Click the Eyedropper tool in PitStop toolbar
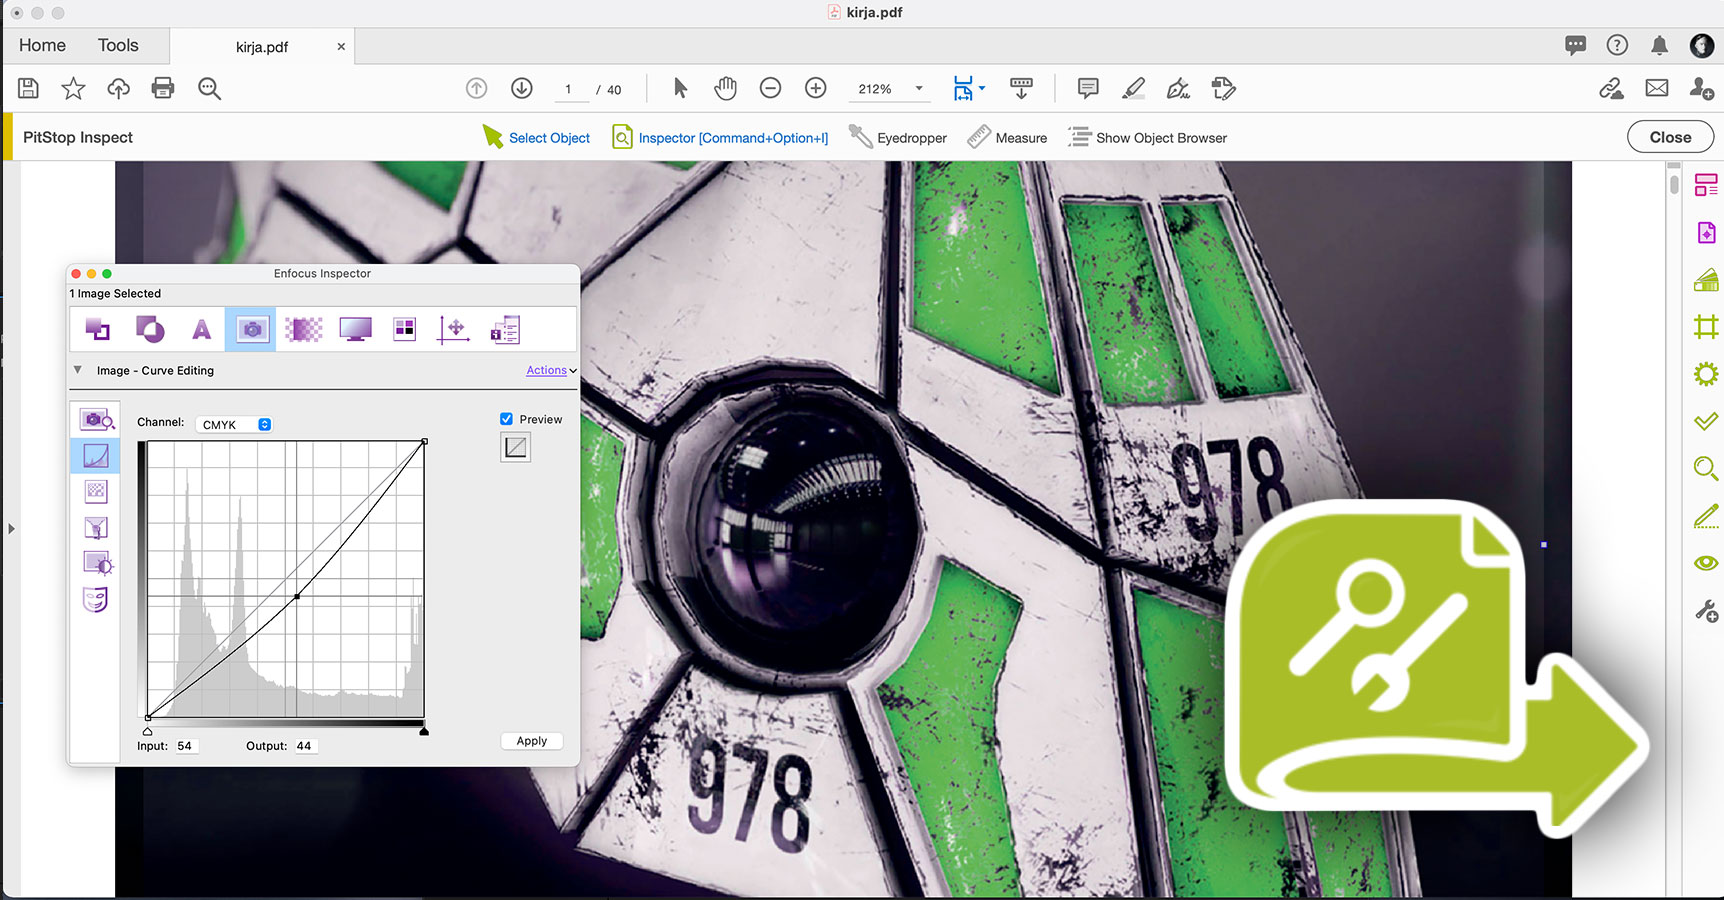Image resolution: width=1724 pixels, height=900 pixels. point(898,138)
